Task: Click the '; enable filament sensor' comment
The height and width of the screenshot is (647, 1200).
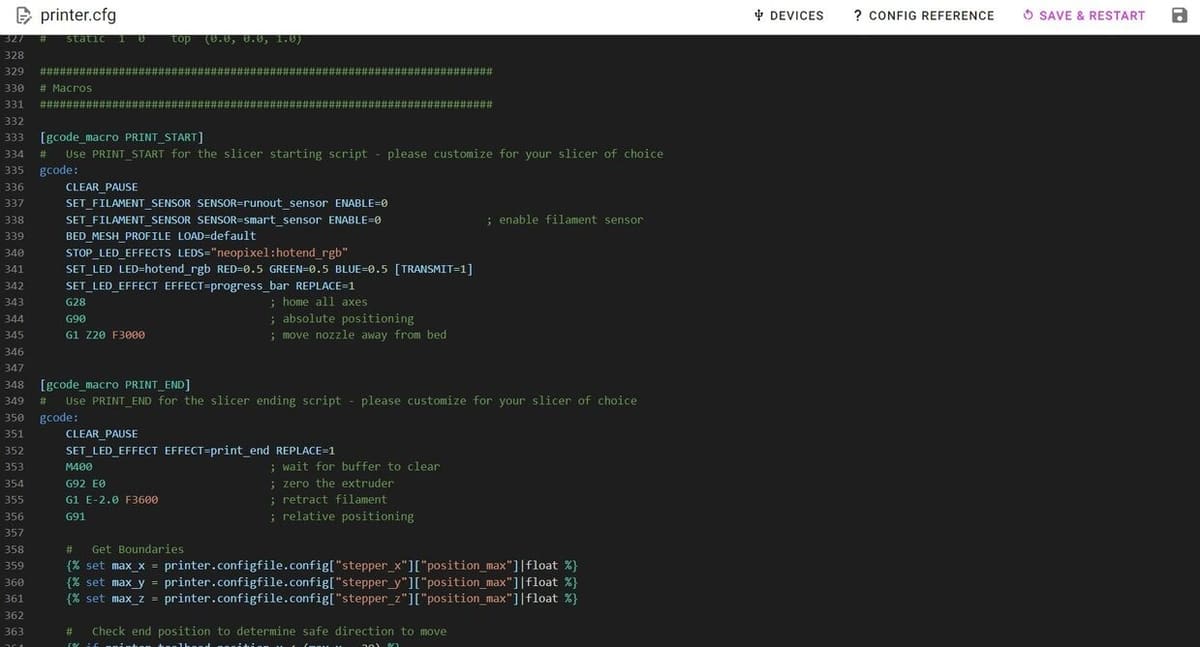Action: point(564,220)
